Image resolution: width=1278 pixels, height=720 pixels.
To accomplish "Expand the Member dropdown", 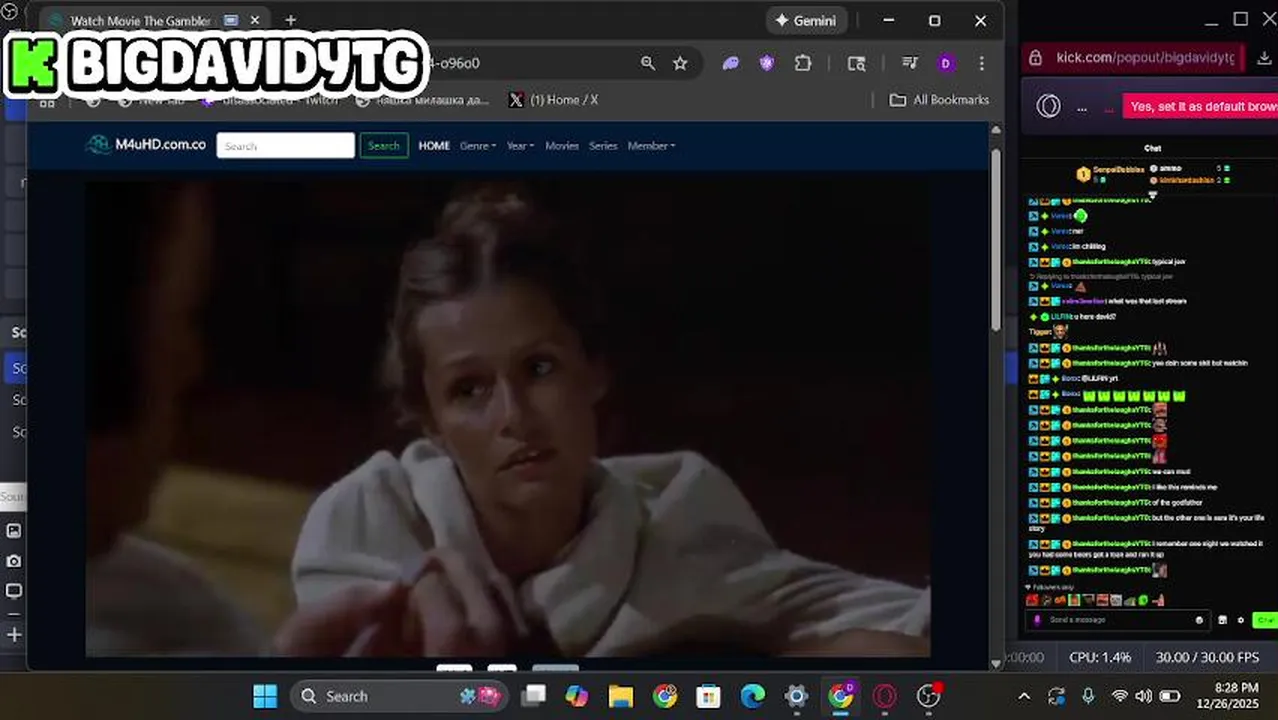I will [651, 146].
